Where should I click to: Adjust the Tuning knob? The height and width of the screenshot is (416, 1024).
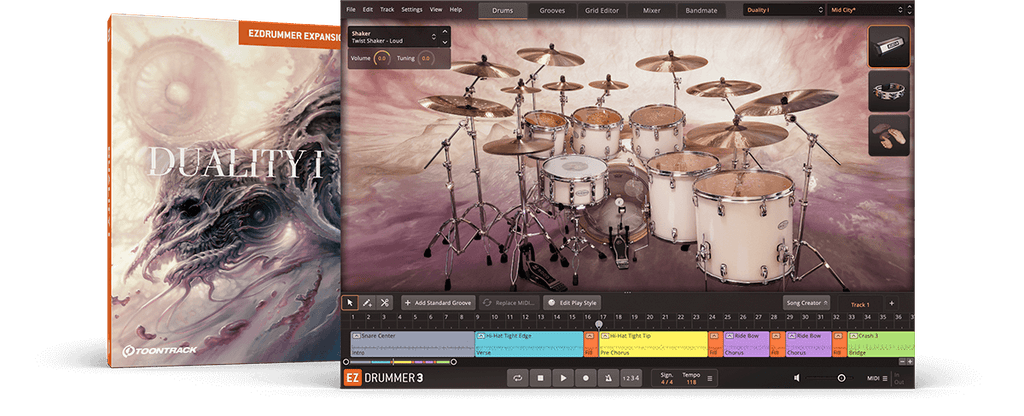pyautogui.click(x=425, y=58)
